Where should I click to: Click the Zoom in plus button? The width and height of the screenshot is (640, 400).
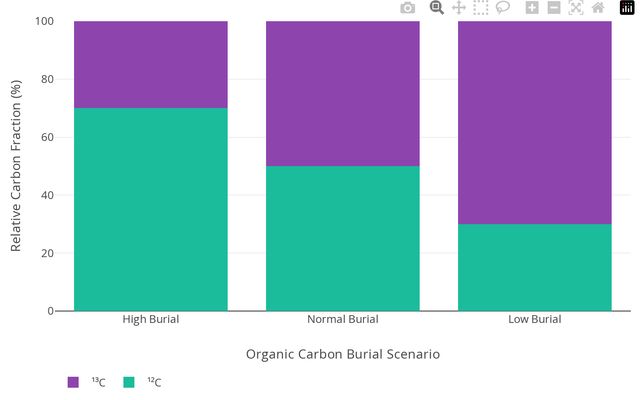click(532, 8)
